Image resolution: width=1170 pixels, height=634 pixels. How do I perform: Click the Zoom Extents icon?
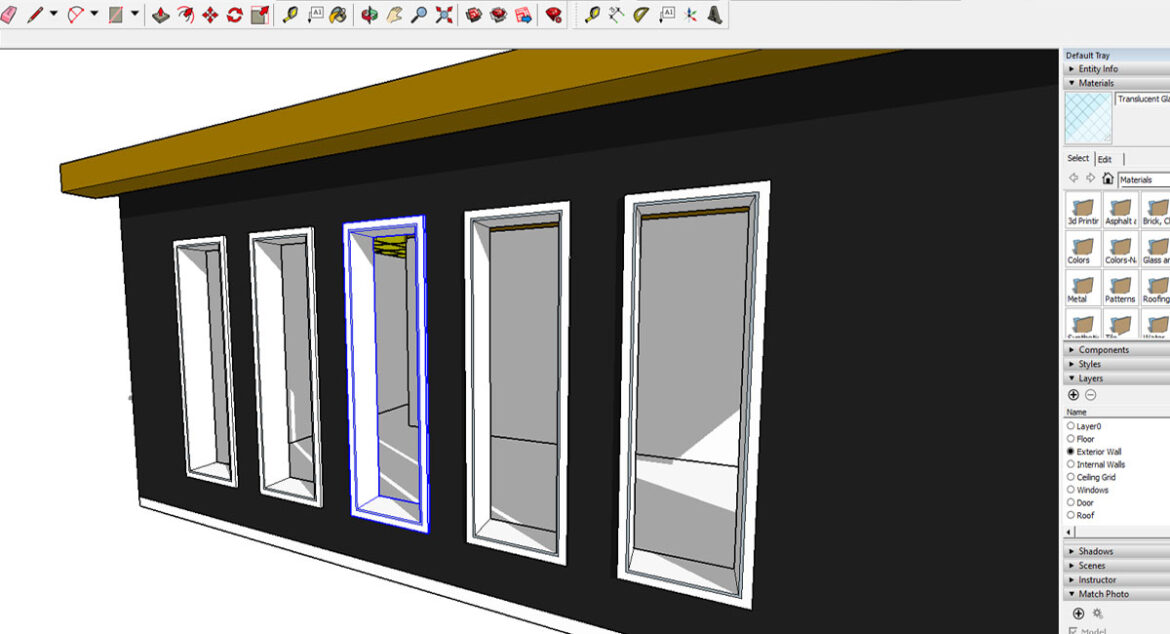coord(446,14)
